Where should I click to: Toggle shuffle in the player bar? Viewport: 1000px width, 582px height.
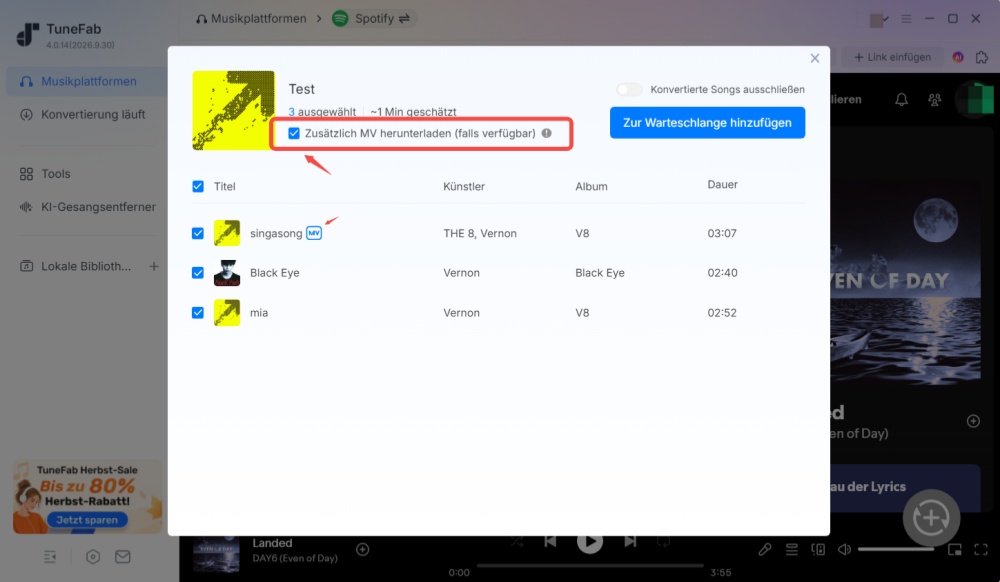tap(517, 541)
